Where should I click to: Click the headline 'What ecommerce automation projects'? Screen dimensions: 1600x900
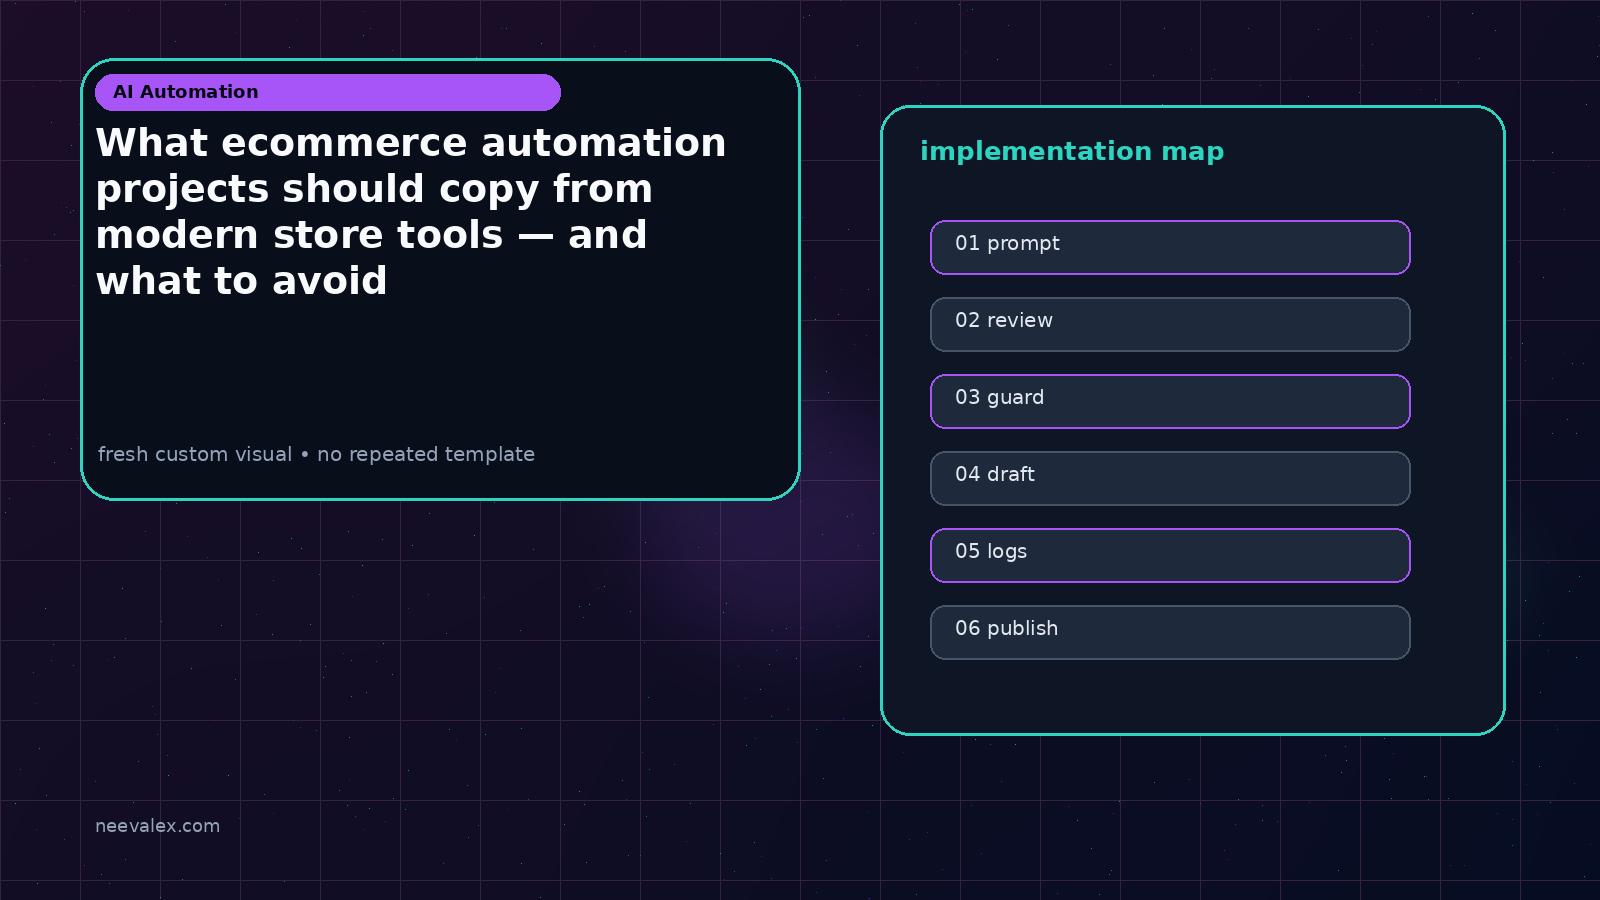coord(411,212)
